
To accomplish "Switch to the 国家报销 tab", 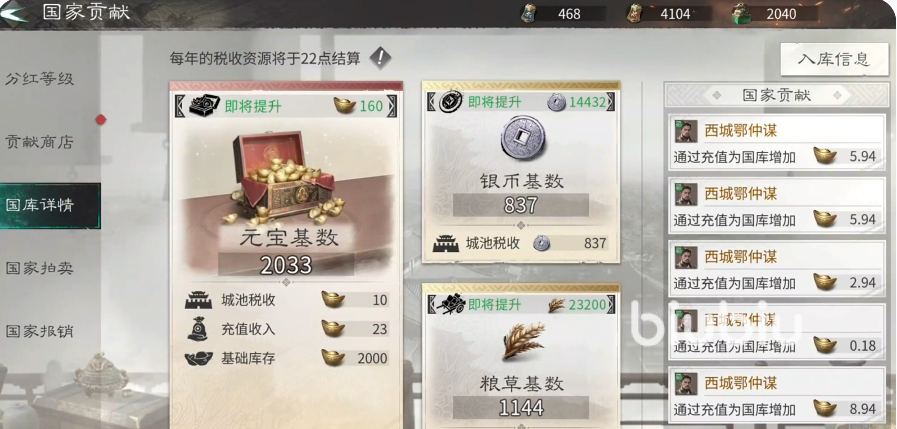I will tap(39, 331).
